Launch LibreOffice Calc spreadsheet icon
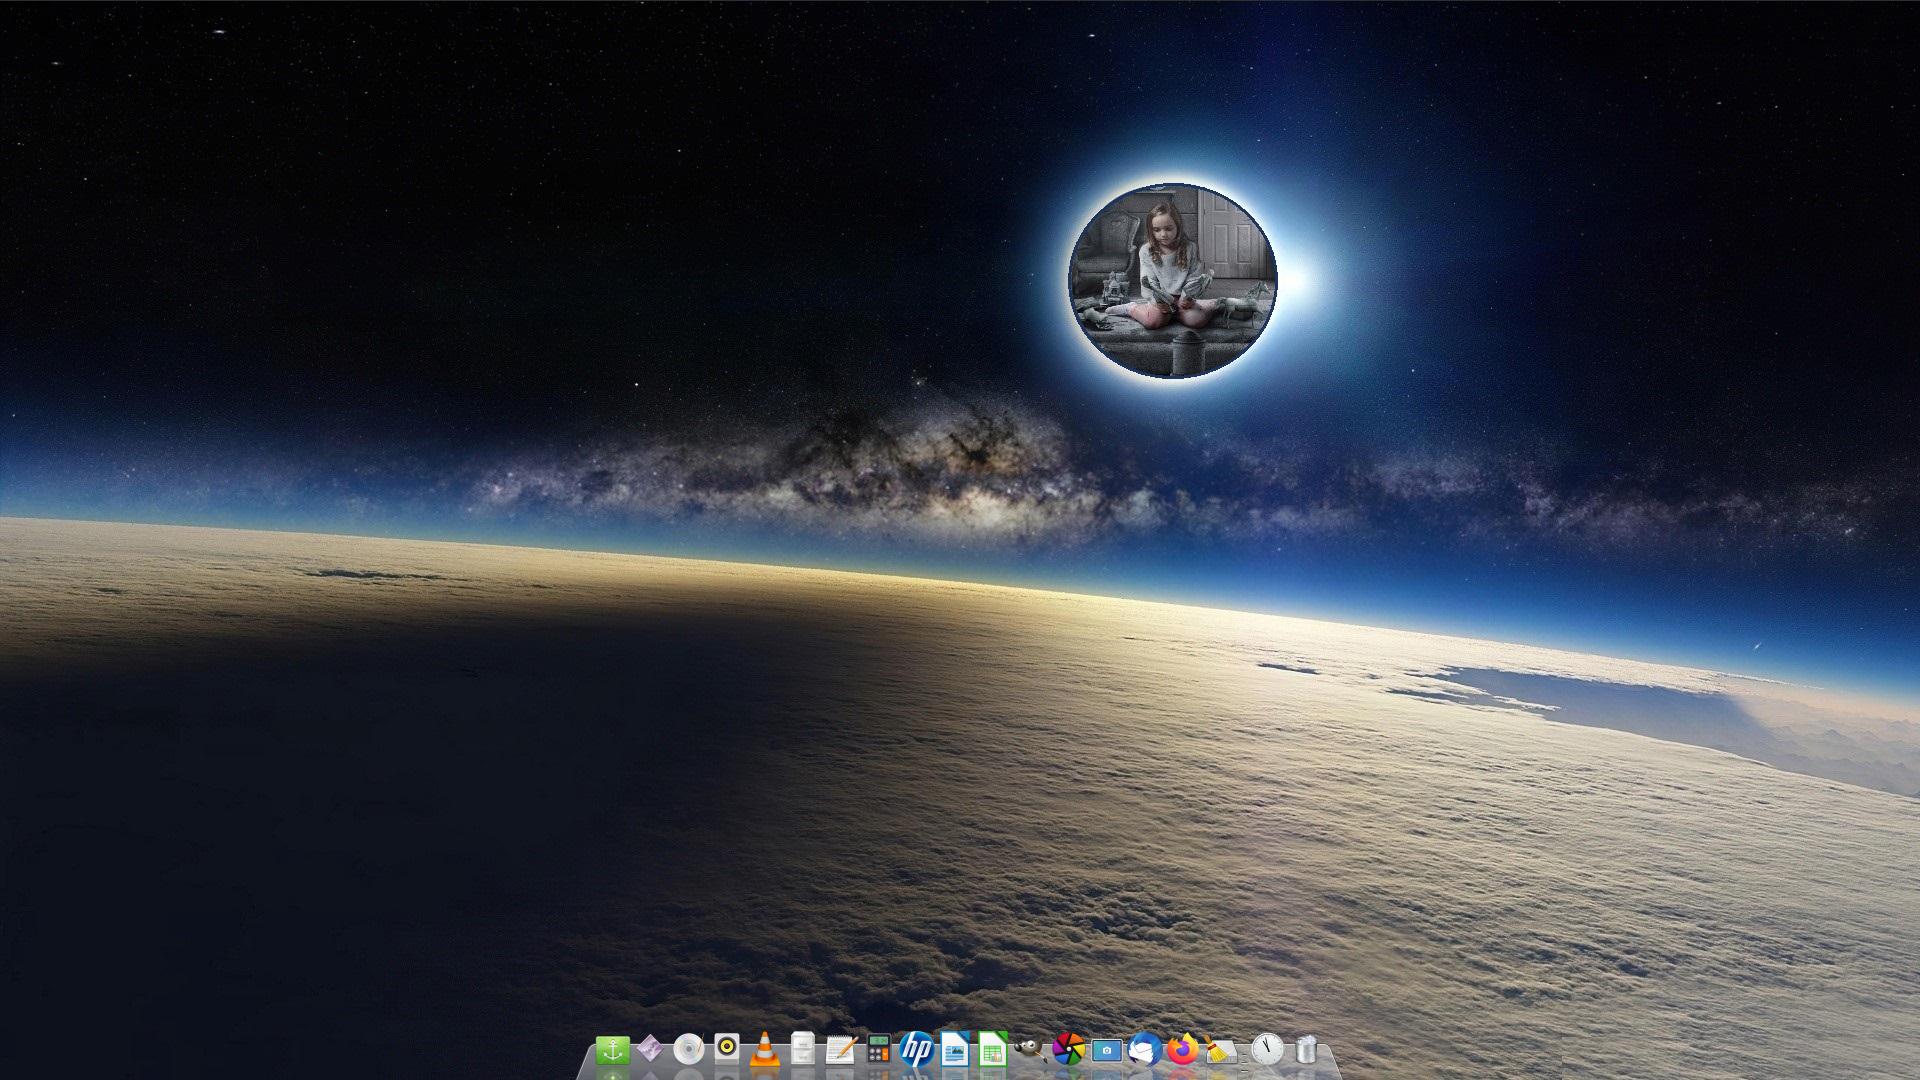Viewport: 1920px width, 1080px height. click(992, 1050)
